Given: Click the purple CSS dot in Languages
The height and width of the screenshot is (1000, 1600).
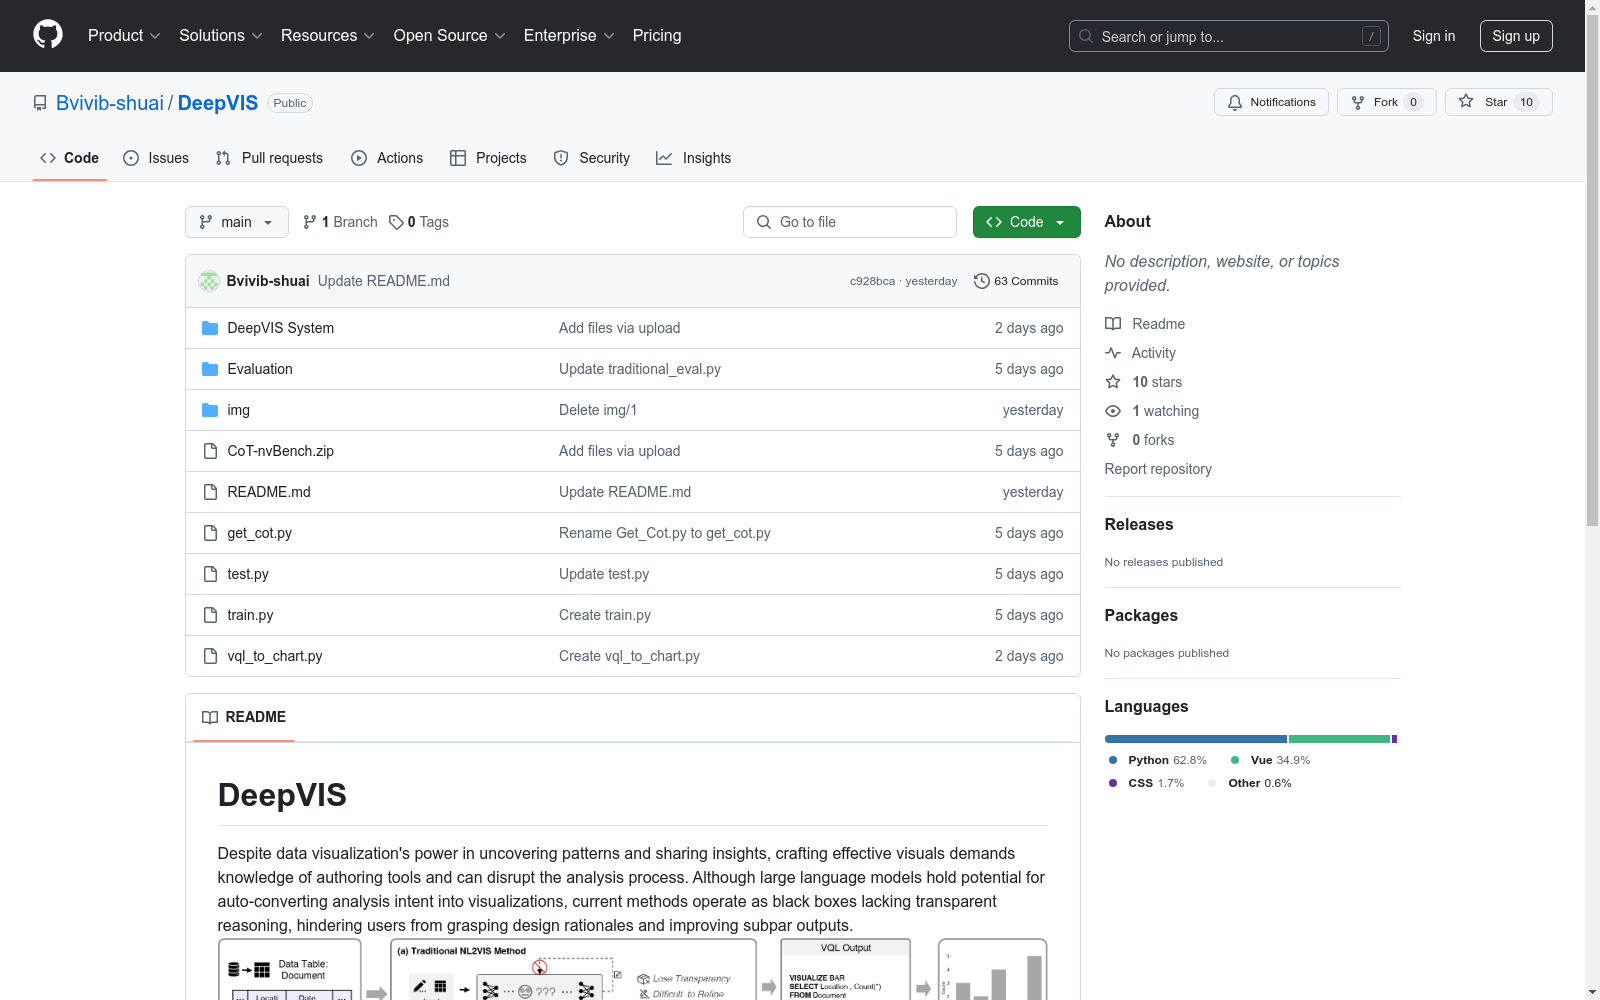Looking at the screenshot, I should [x=1113, y=783].
